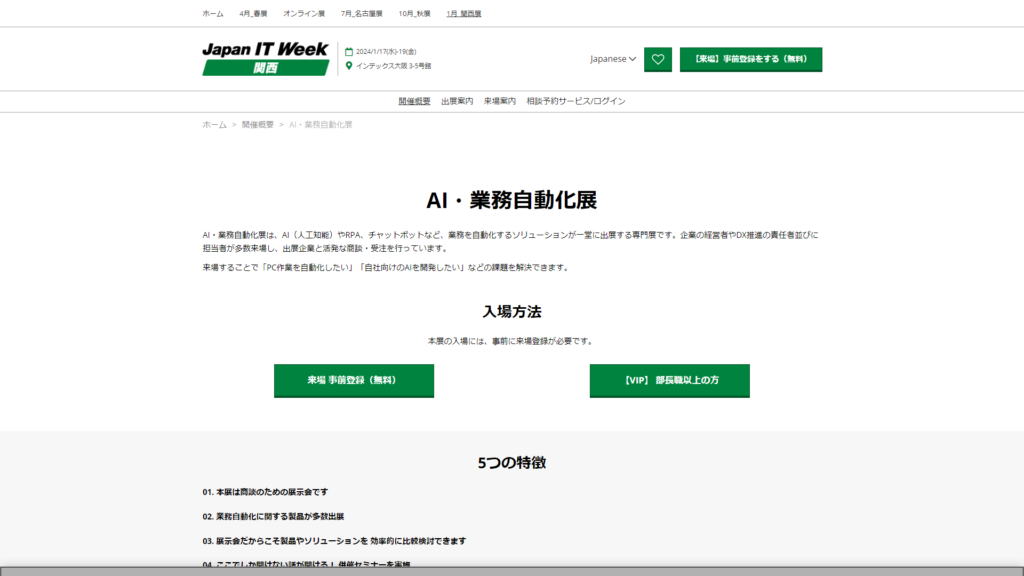Image resolution: width=1024 pixels, height=576 pixels.
Task: Click the main heading AI・業務自動化展
Action: click(x=512, y=200)
